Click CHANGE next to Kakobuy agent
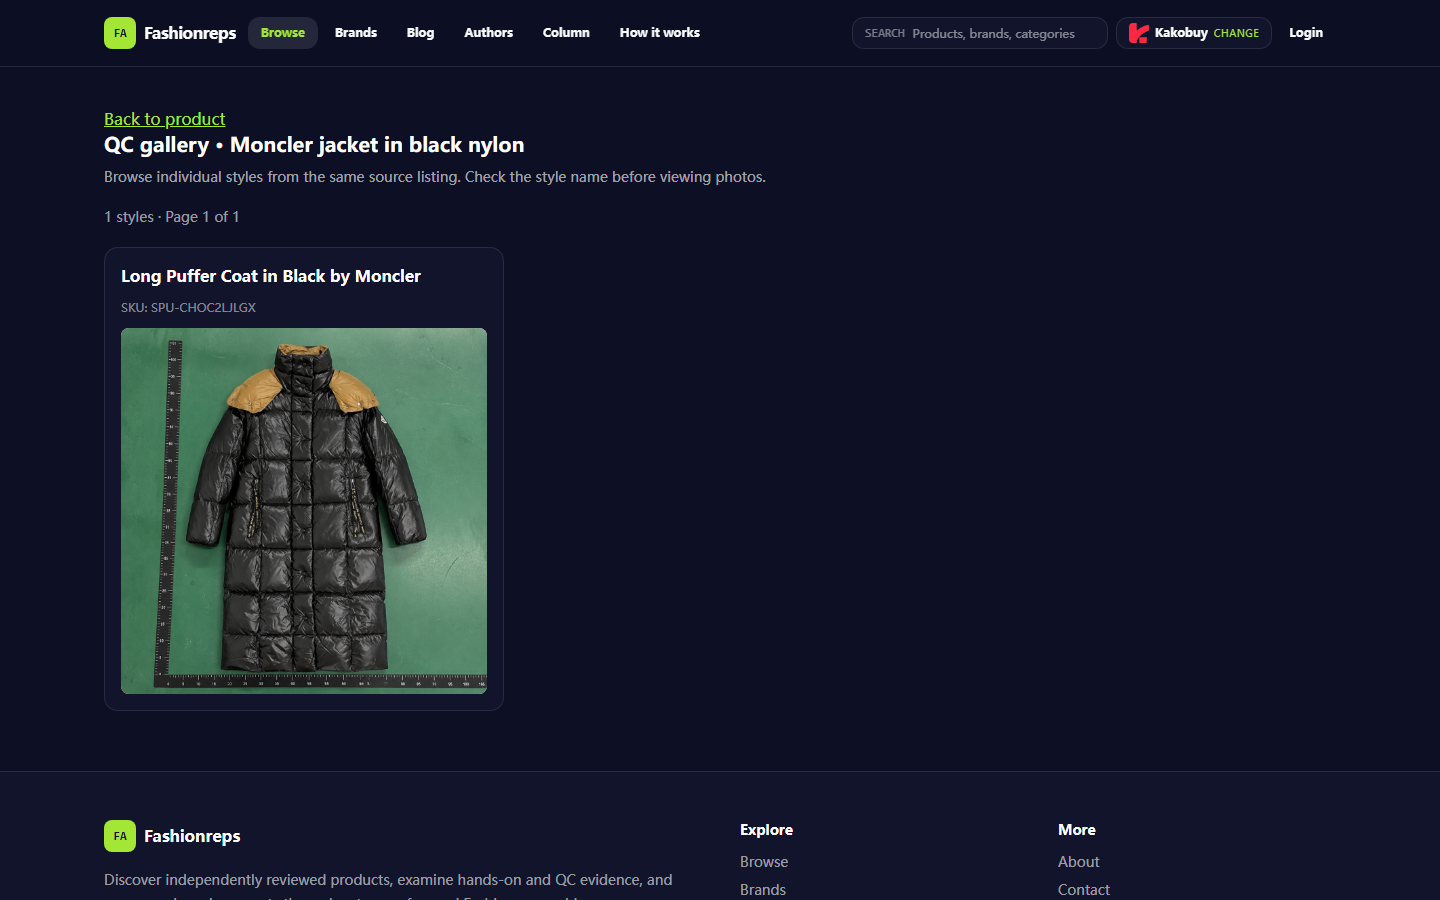1440x900 pixels. click(x=1236, y=33)
